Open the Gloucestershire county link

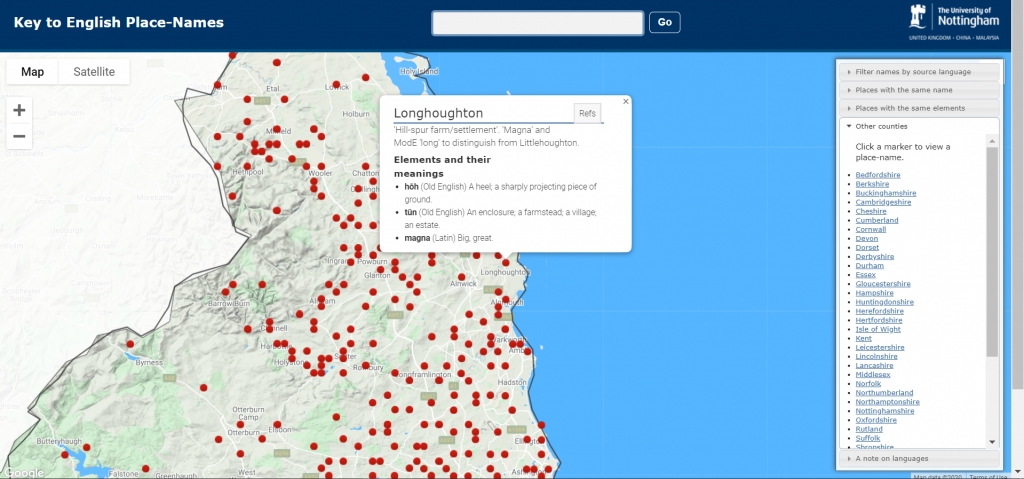882,284
